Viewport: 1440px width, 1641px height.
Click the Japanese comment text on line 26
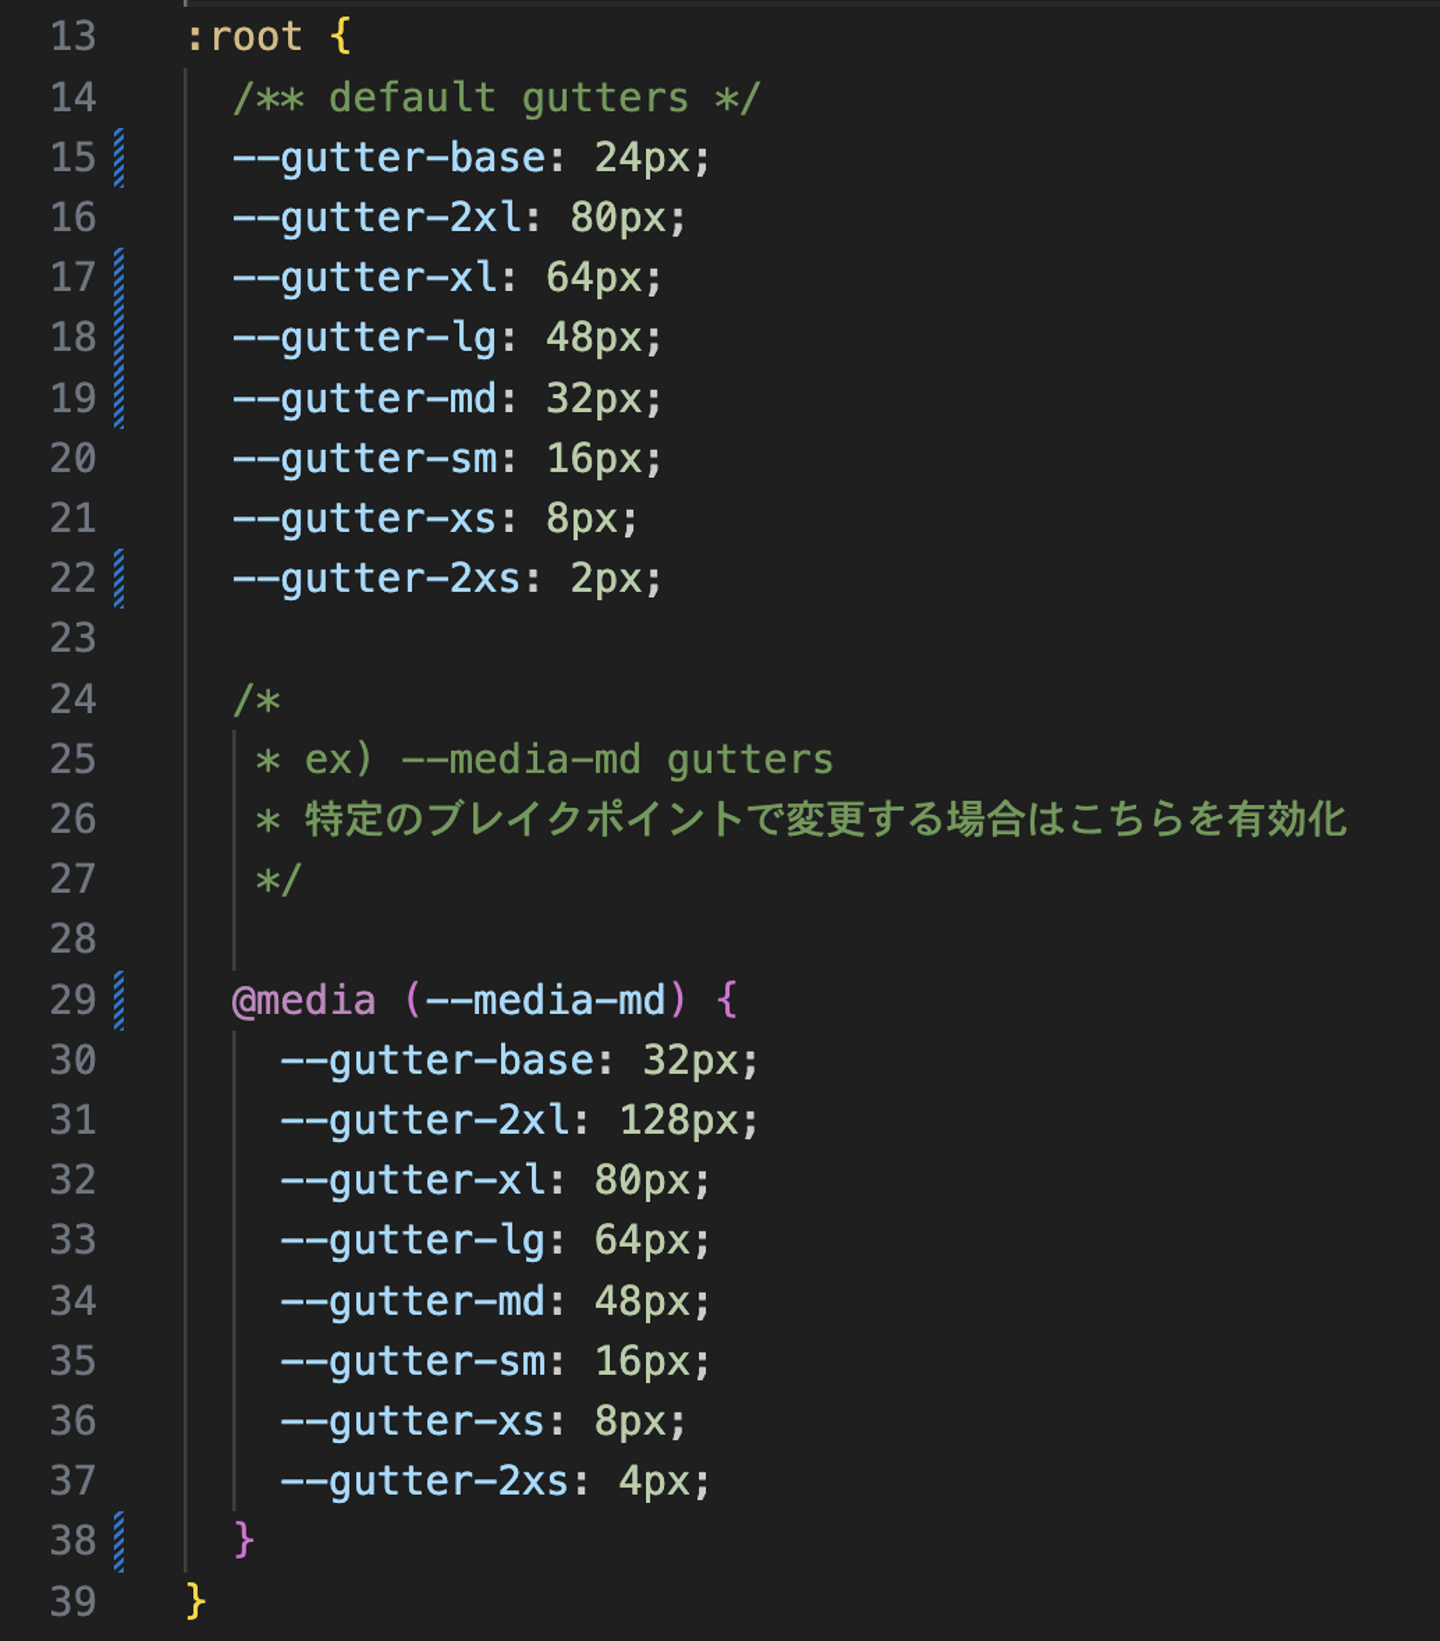pos(824,820)
